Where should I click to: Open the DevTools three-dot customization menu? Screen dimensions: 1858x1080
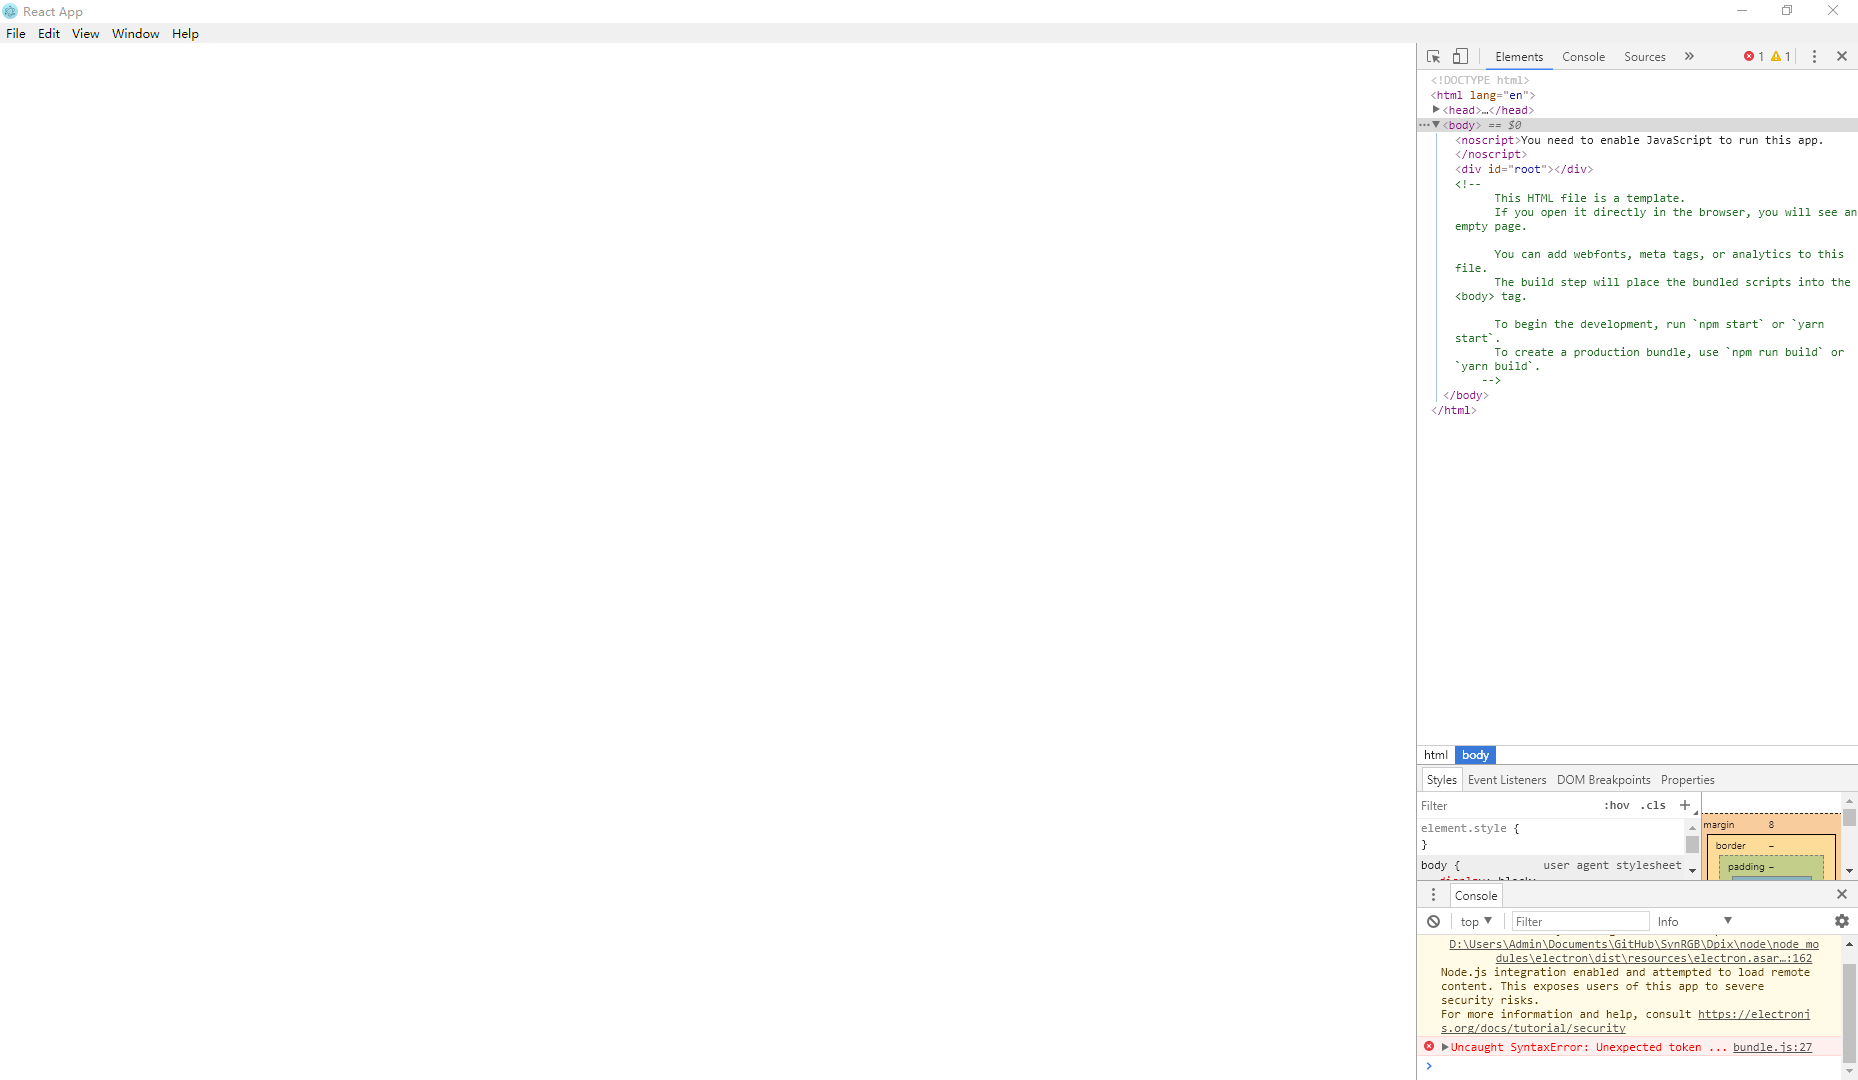coord(1814,56)
